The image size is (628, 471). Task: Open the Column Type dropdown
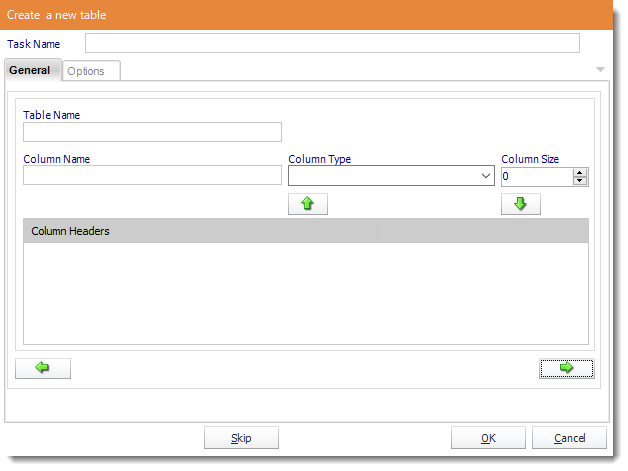point(485,176)
